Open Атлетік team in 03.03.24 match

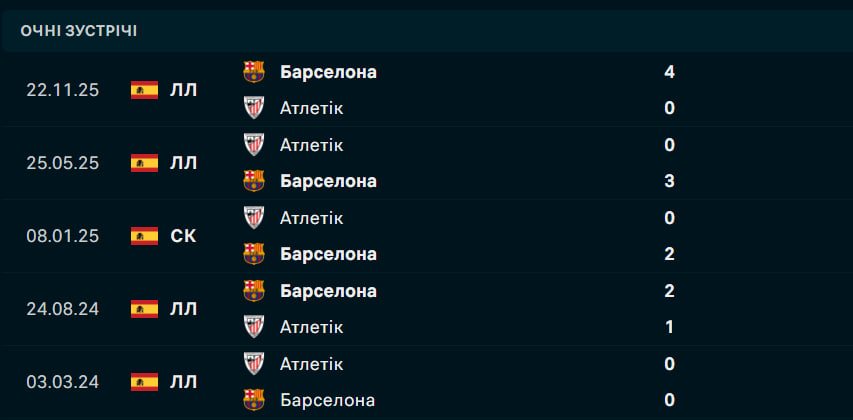point(311,364)
